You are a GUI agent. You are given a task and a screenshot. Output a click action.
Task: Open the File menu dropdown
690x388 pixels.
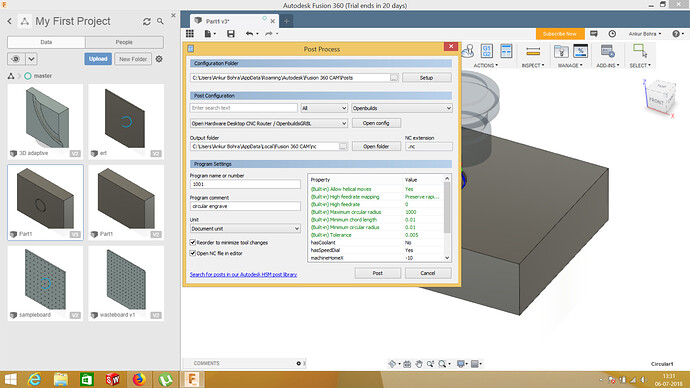(x=210, y=33)
